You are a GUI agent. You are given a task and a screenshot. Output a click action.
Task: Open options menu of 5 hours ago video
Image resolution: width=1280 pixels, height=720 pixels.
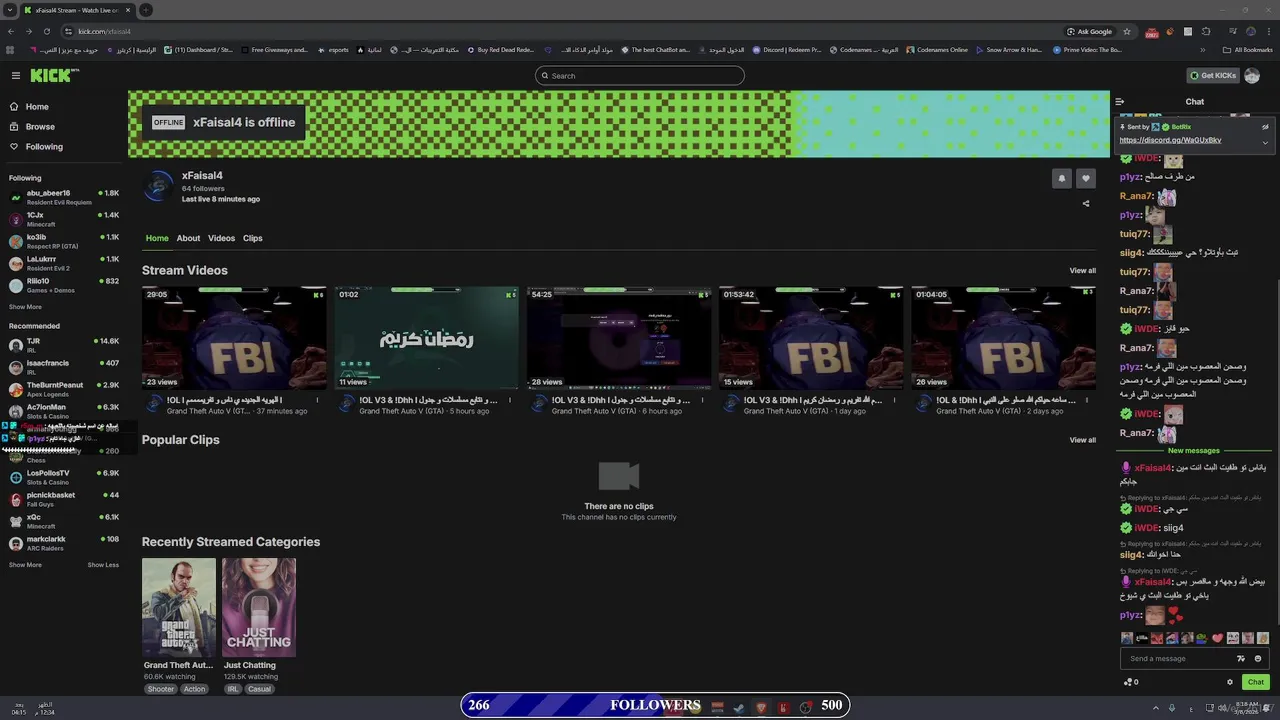tap(510, 400)
